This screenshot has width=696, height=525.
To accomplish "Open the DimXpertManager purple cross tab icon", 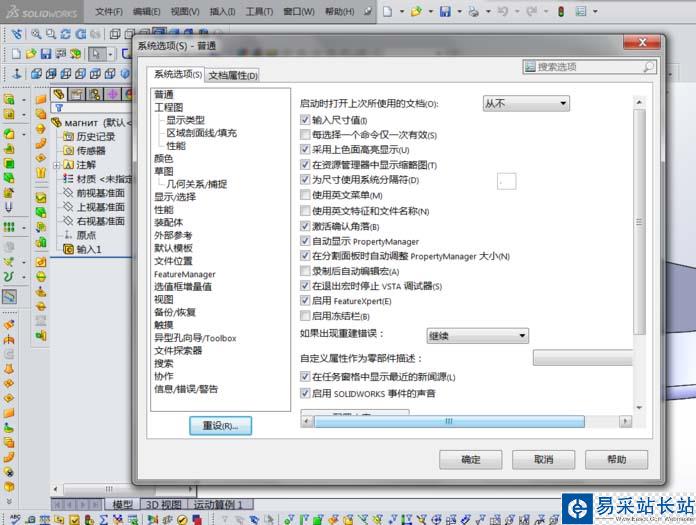I will tap(112, 94).
